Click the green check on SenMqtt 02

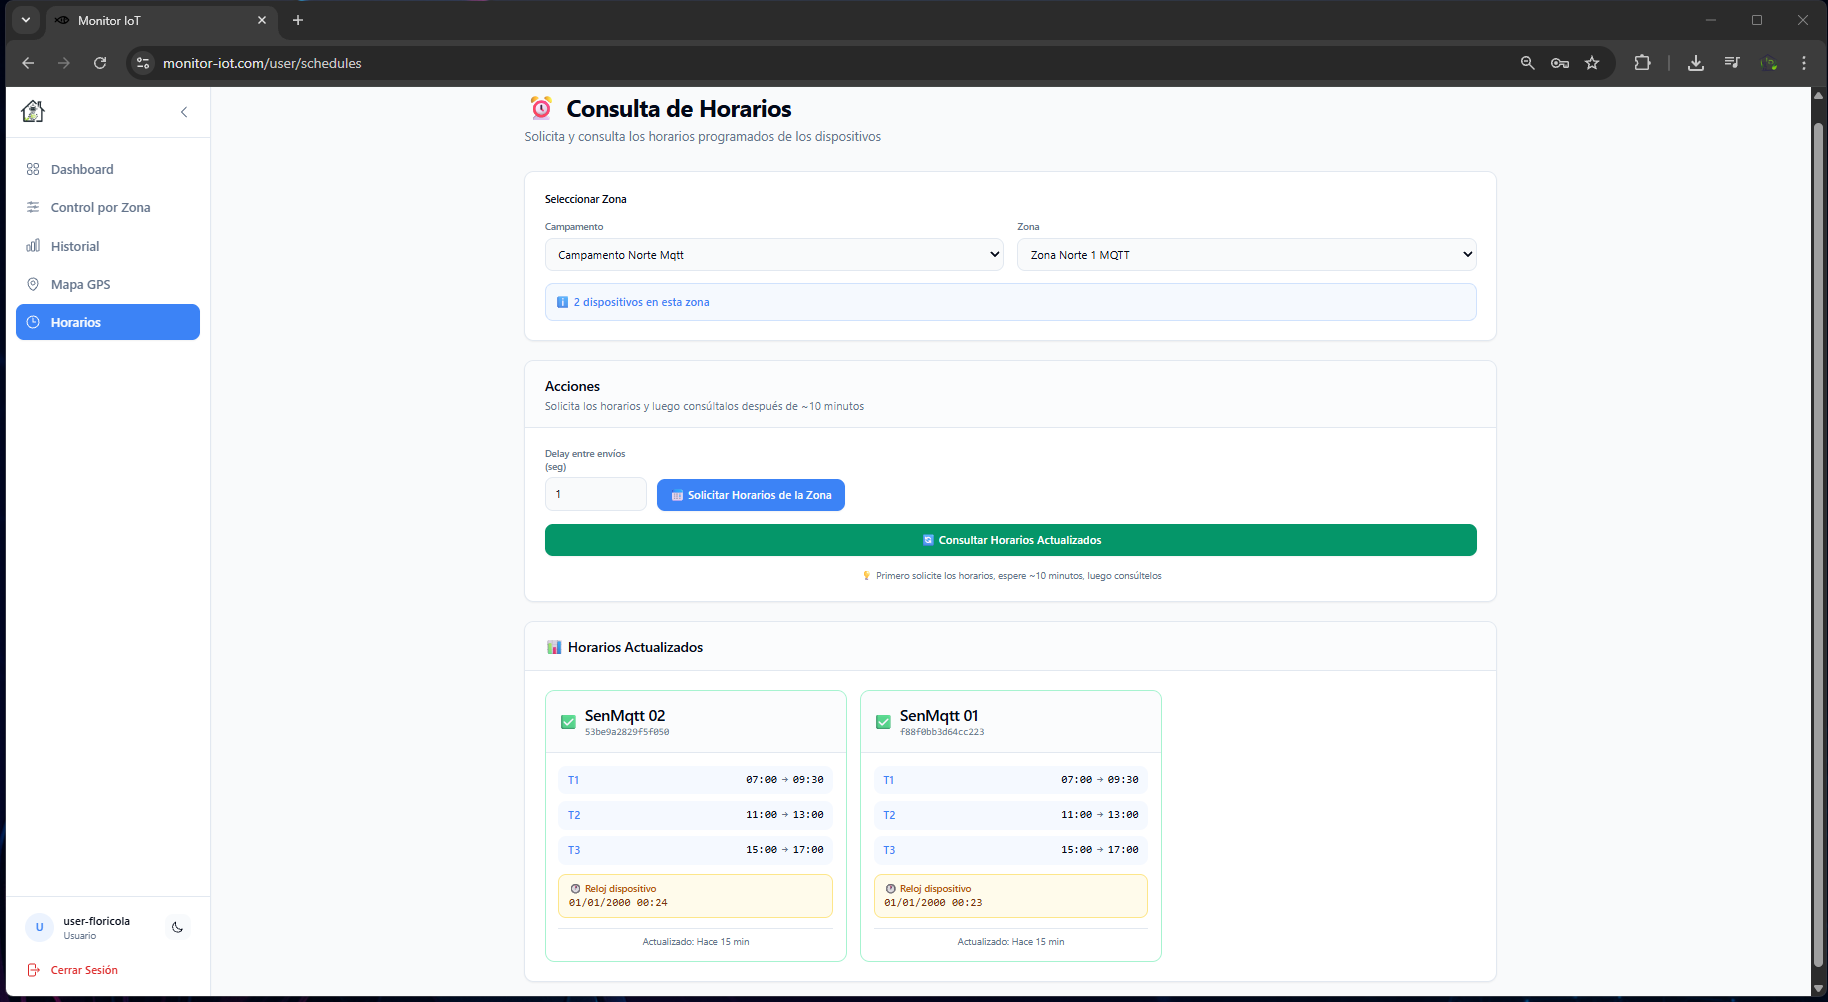[x=568, y=722]
